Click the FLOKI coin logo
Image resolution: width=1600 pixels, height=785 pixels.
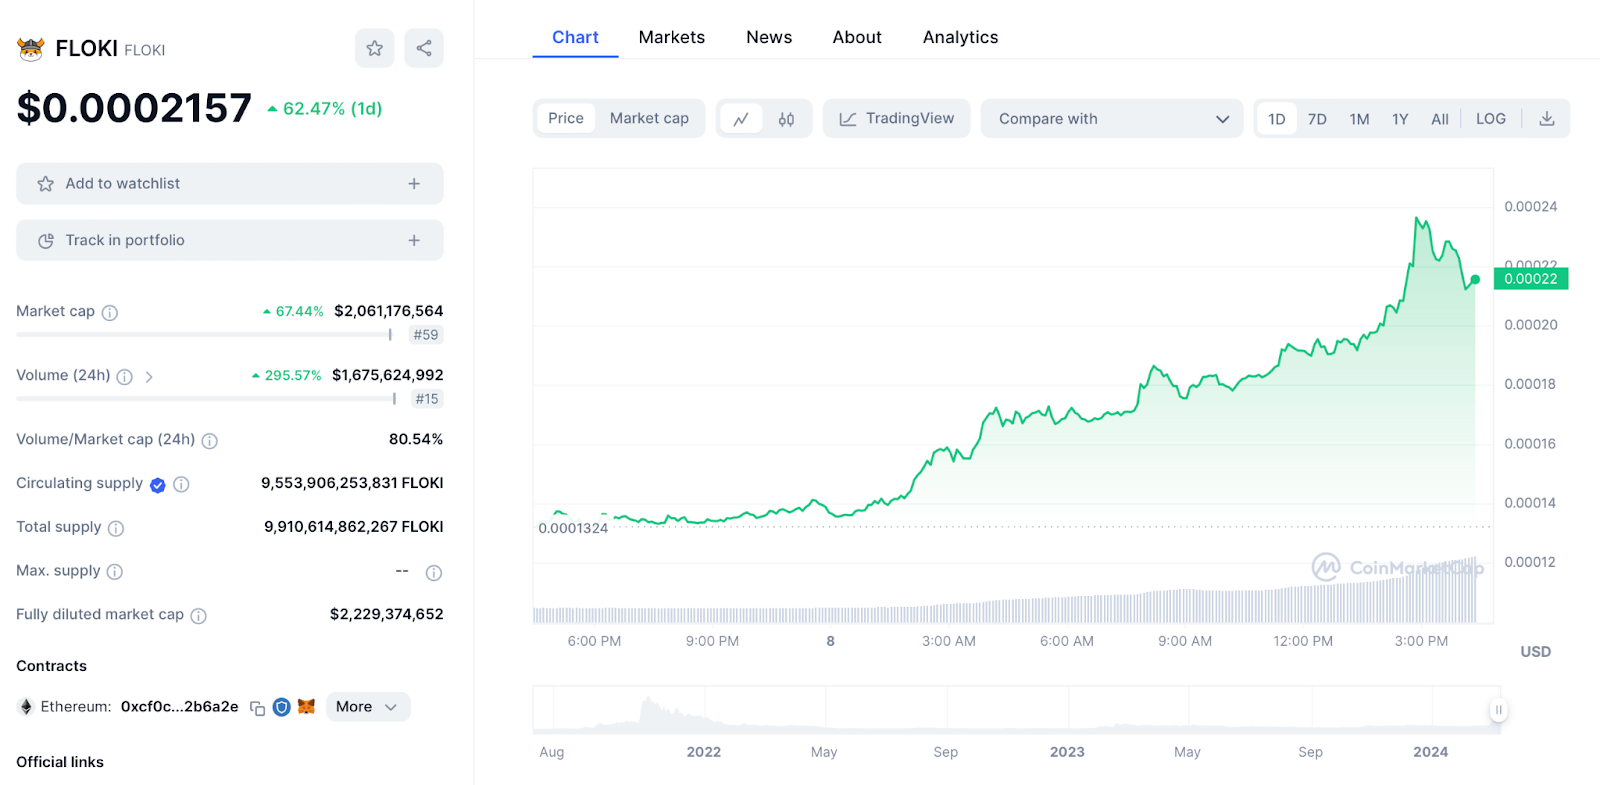click(x=31, y=48)
